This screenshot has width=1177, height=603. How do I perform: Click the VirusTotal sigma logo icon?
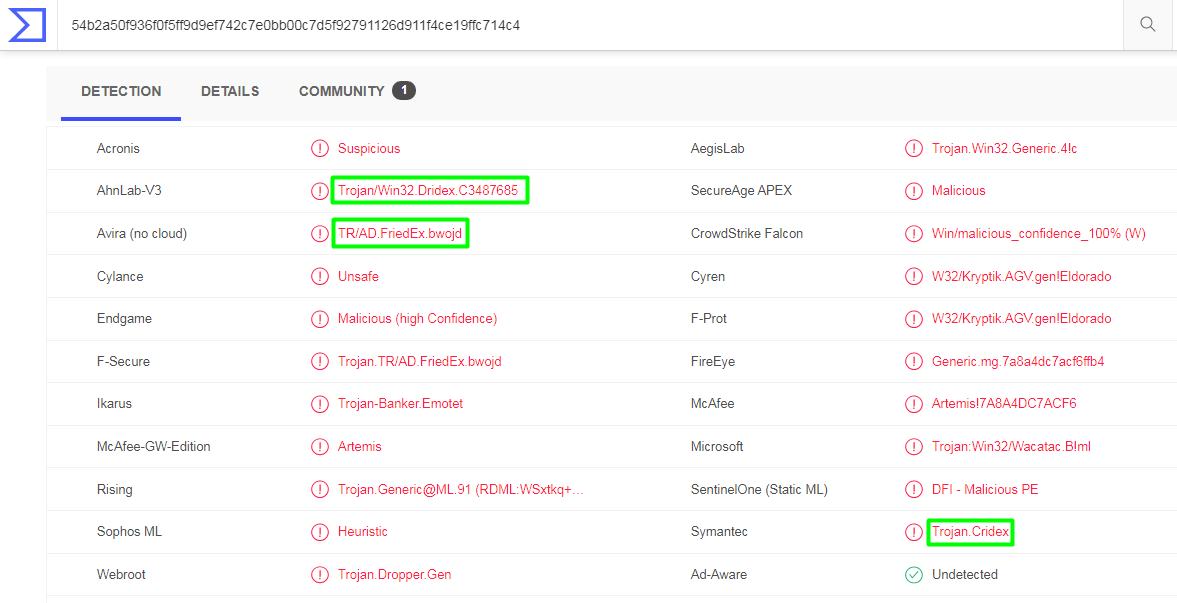click(x=28, y=24)
